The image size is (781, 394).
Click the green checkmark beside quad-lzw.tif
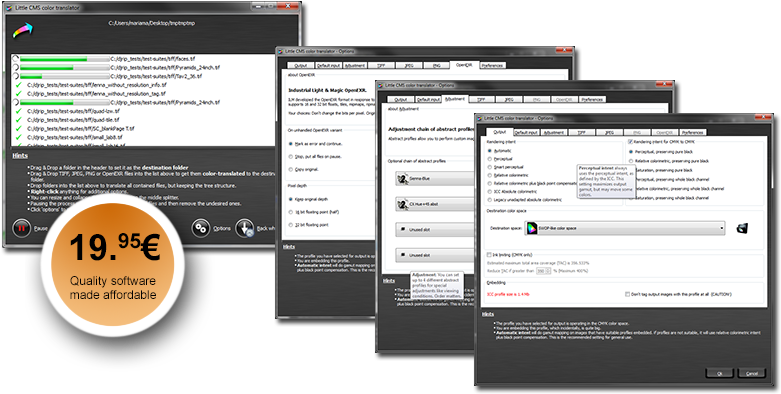click(19, 111)
